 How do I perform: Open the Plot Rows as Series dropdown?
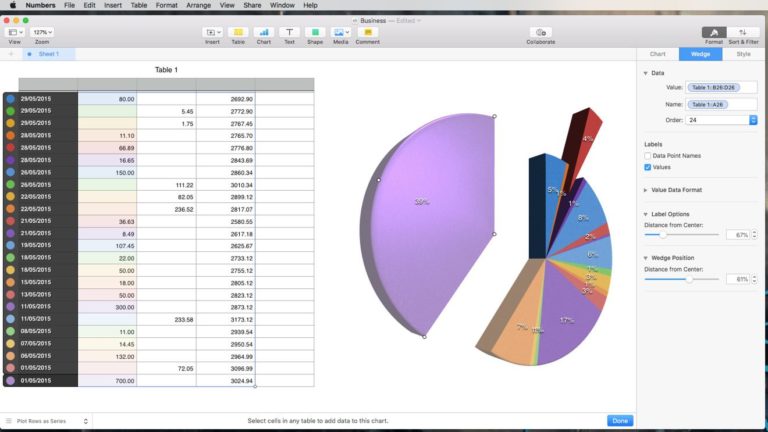[47, 421]
